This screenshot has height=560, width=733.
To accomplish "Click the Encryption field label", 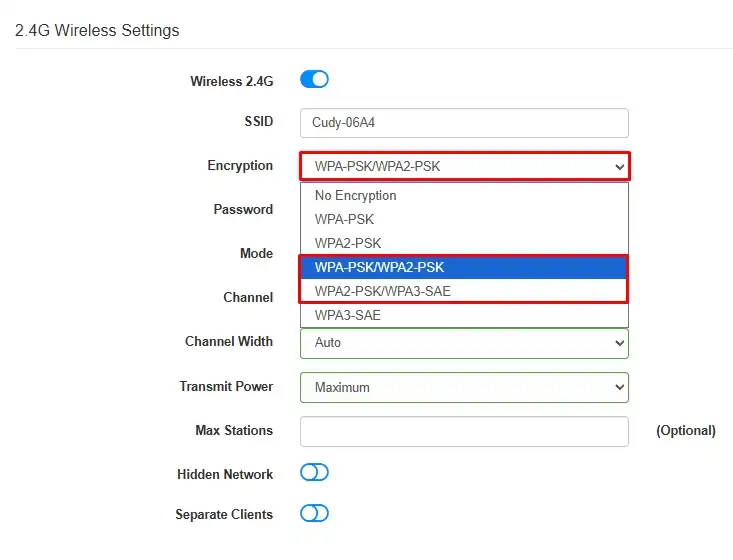I will tap(240, 165).
